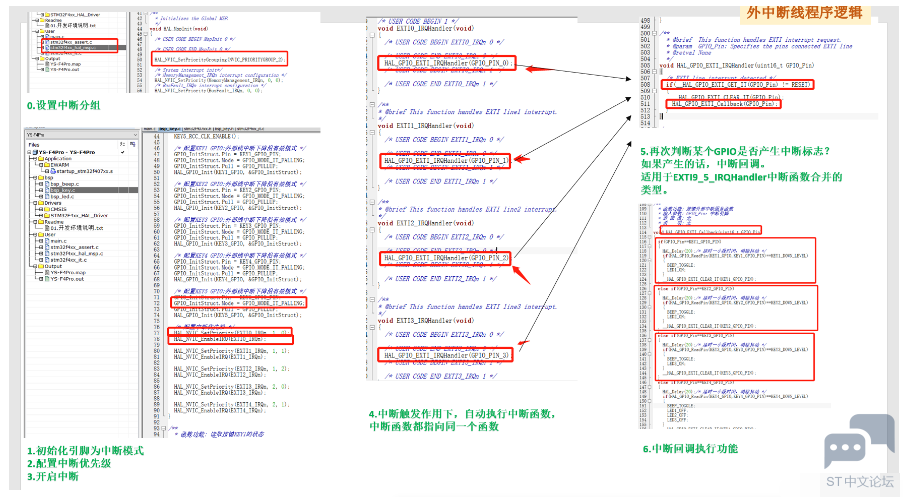Collapse the Drivers folder in lower workspace tree
Screen dimensions: 903x497
[x=35, y=203]
